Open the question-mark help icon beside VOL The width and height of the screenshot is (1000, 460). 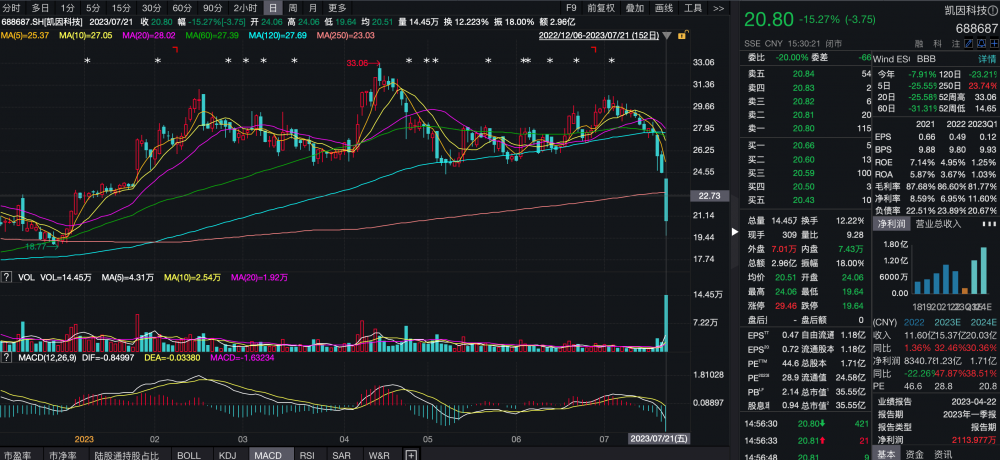pos(6,278)
